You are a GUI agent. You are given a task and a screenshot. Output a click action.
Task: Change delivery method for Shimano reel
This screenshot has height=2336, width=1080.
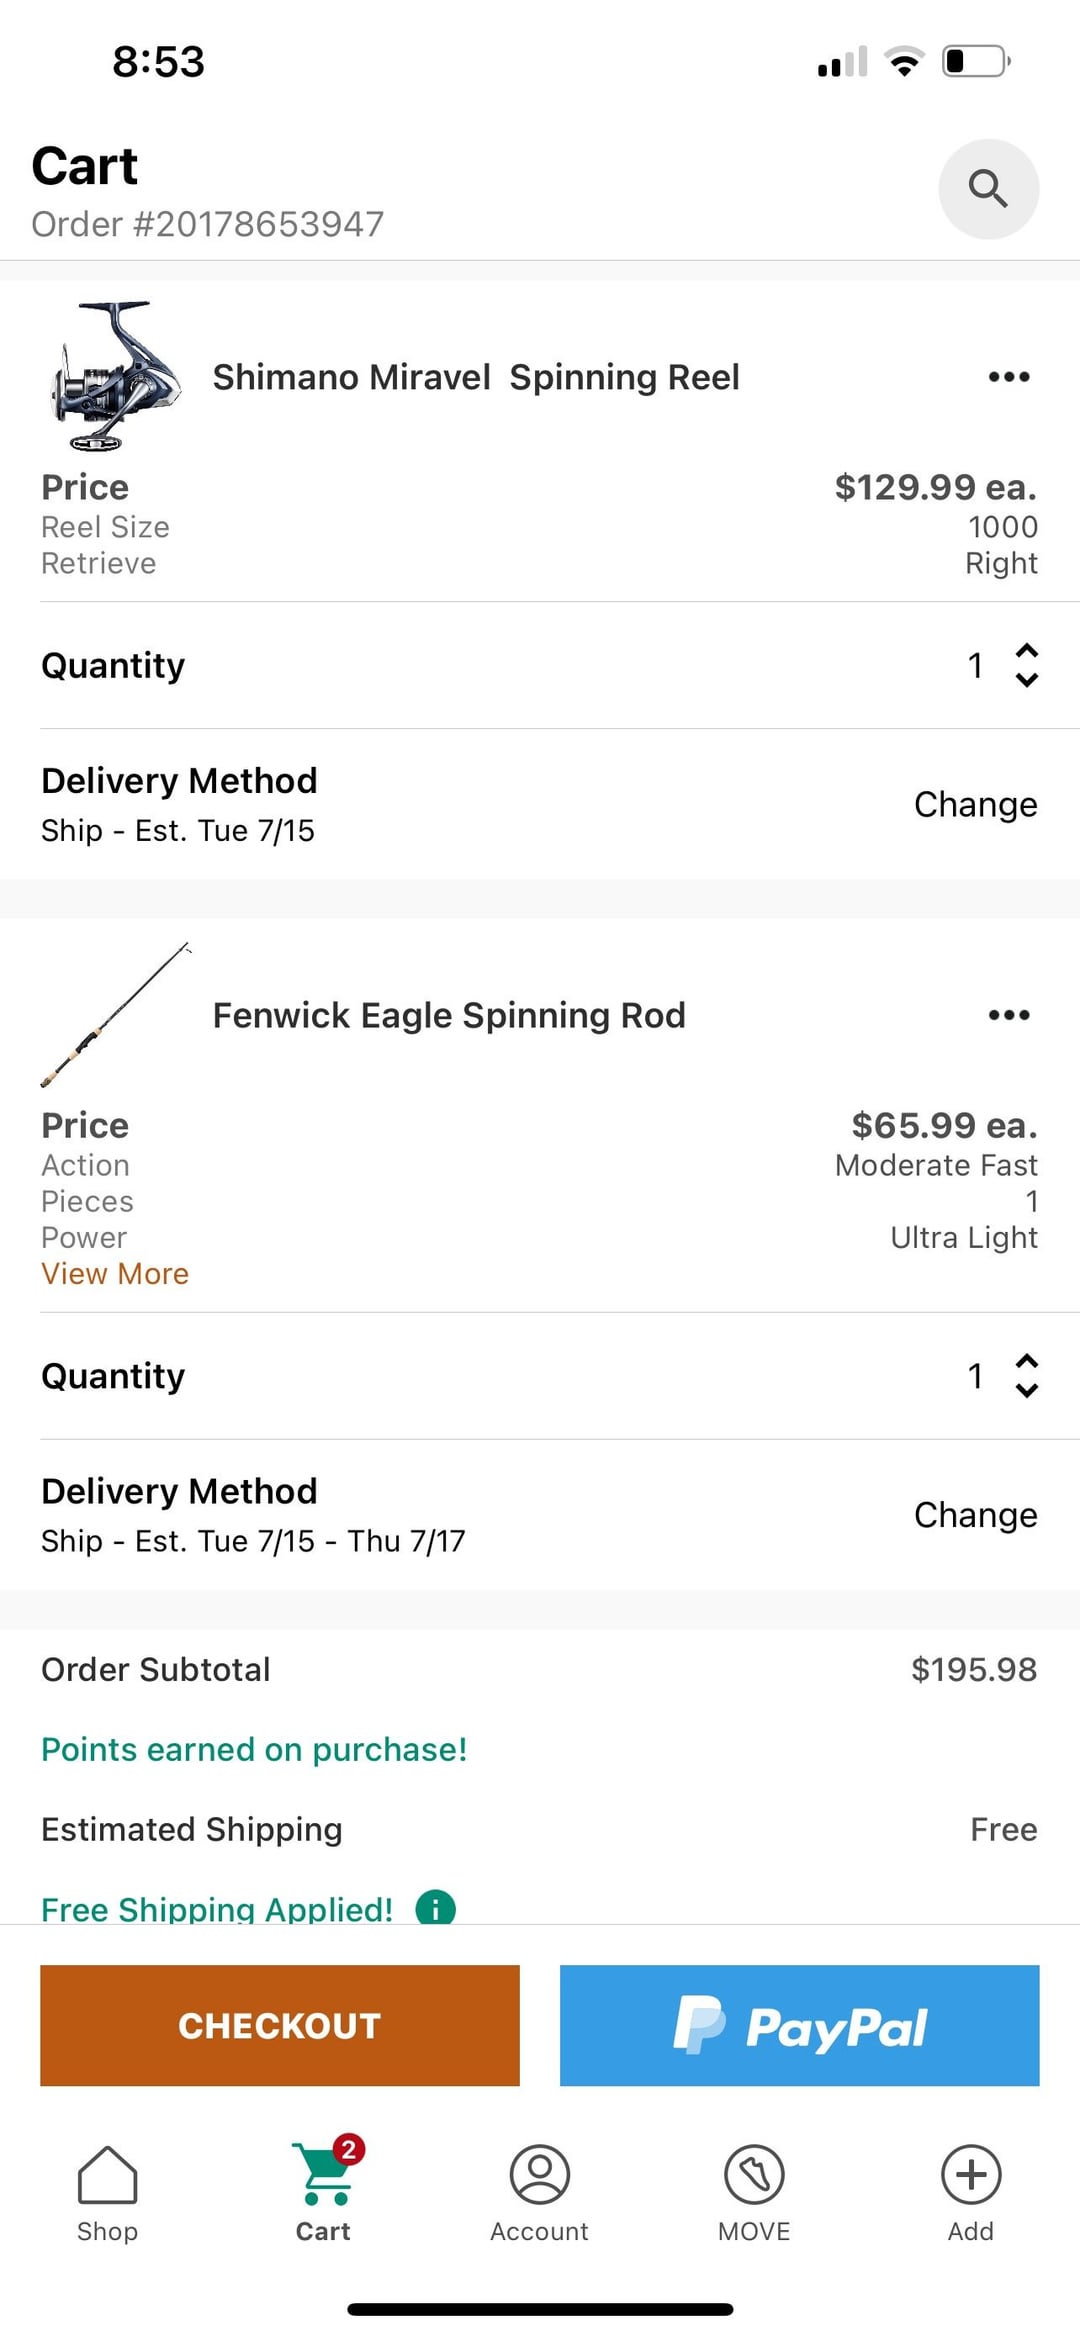point(975,804)
